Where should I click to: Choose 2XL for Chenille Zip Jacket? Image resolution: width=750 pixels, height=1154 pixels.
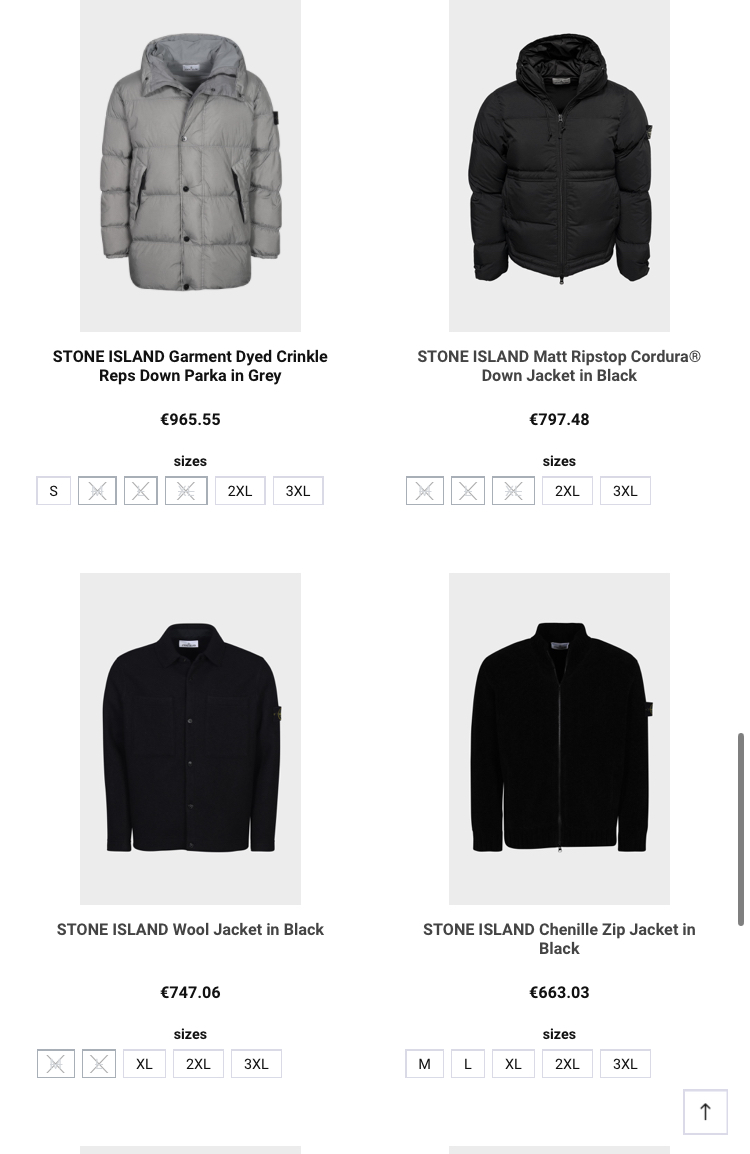tap(567, 1063)
